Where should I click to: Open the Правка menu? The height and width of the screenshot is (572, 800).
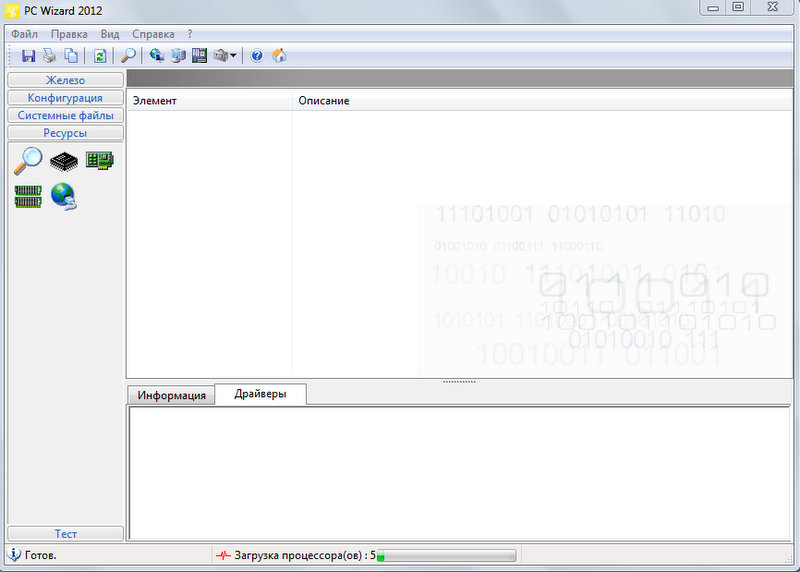point(69,34)
